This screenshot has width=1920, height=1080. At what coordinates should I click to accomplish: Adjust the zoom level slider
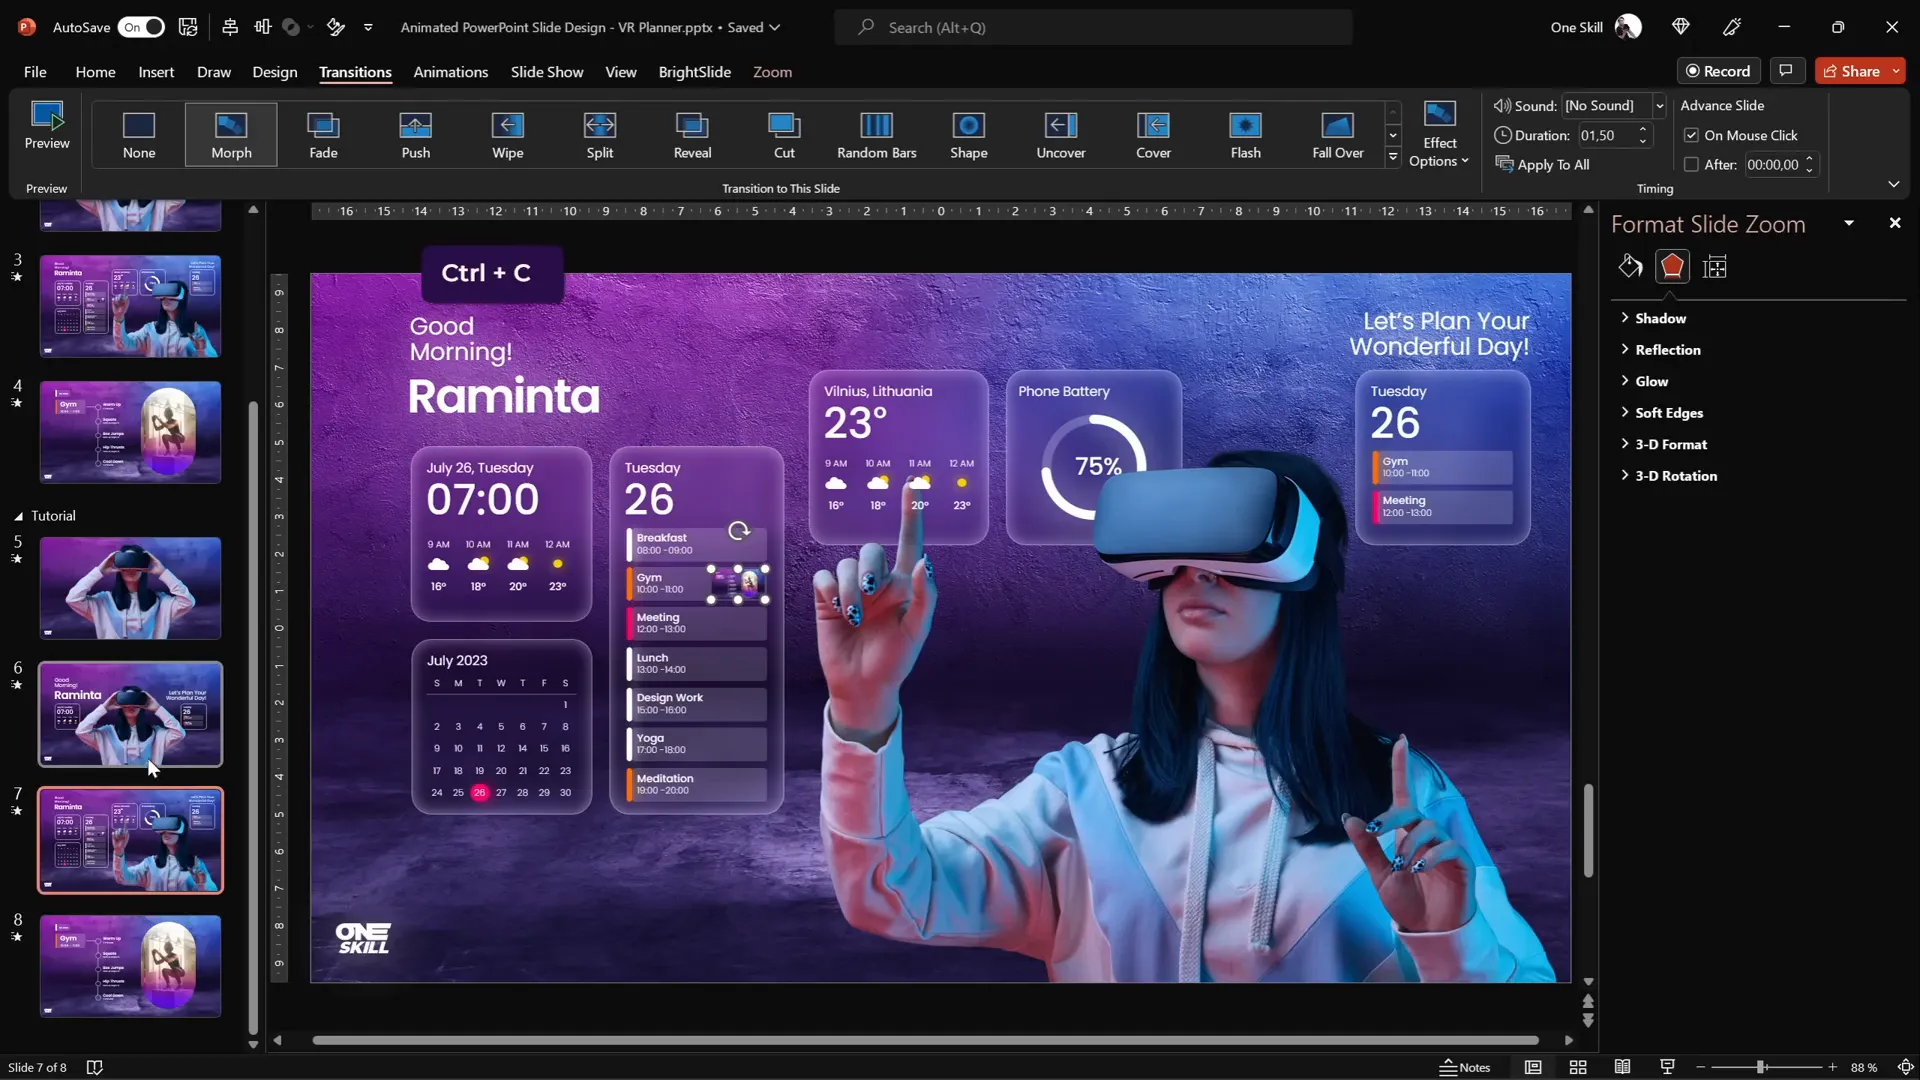pos(1761,1067)
